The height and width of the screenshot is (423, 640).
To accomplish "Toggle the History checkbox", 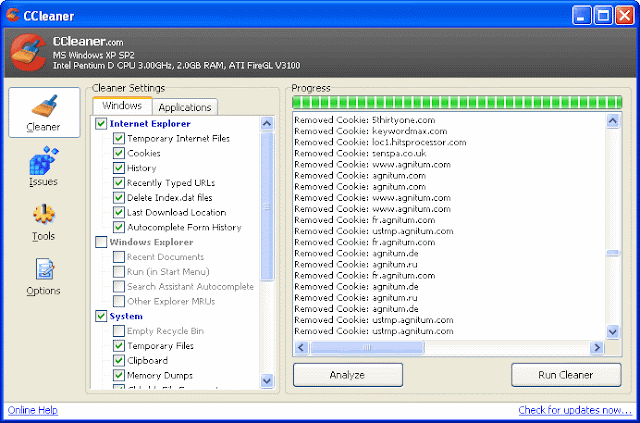I will click(x=119, y=168).
